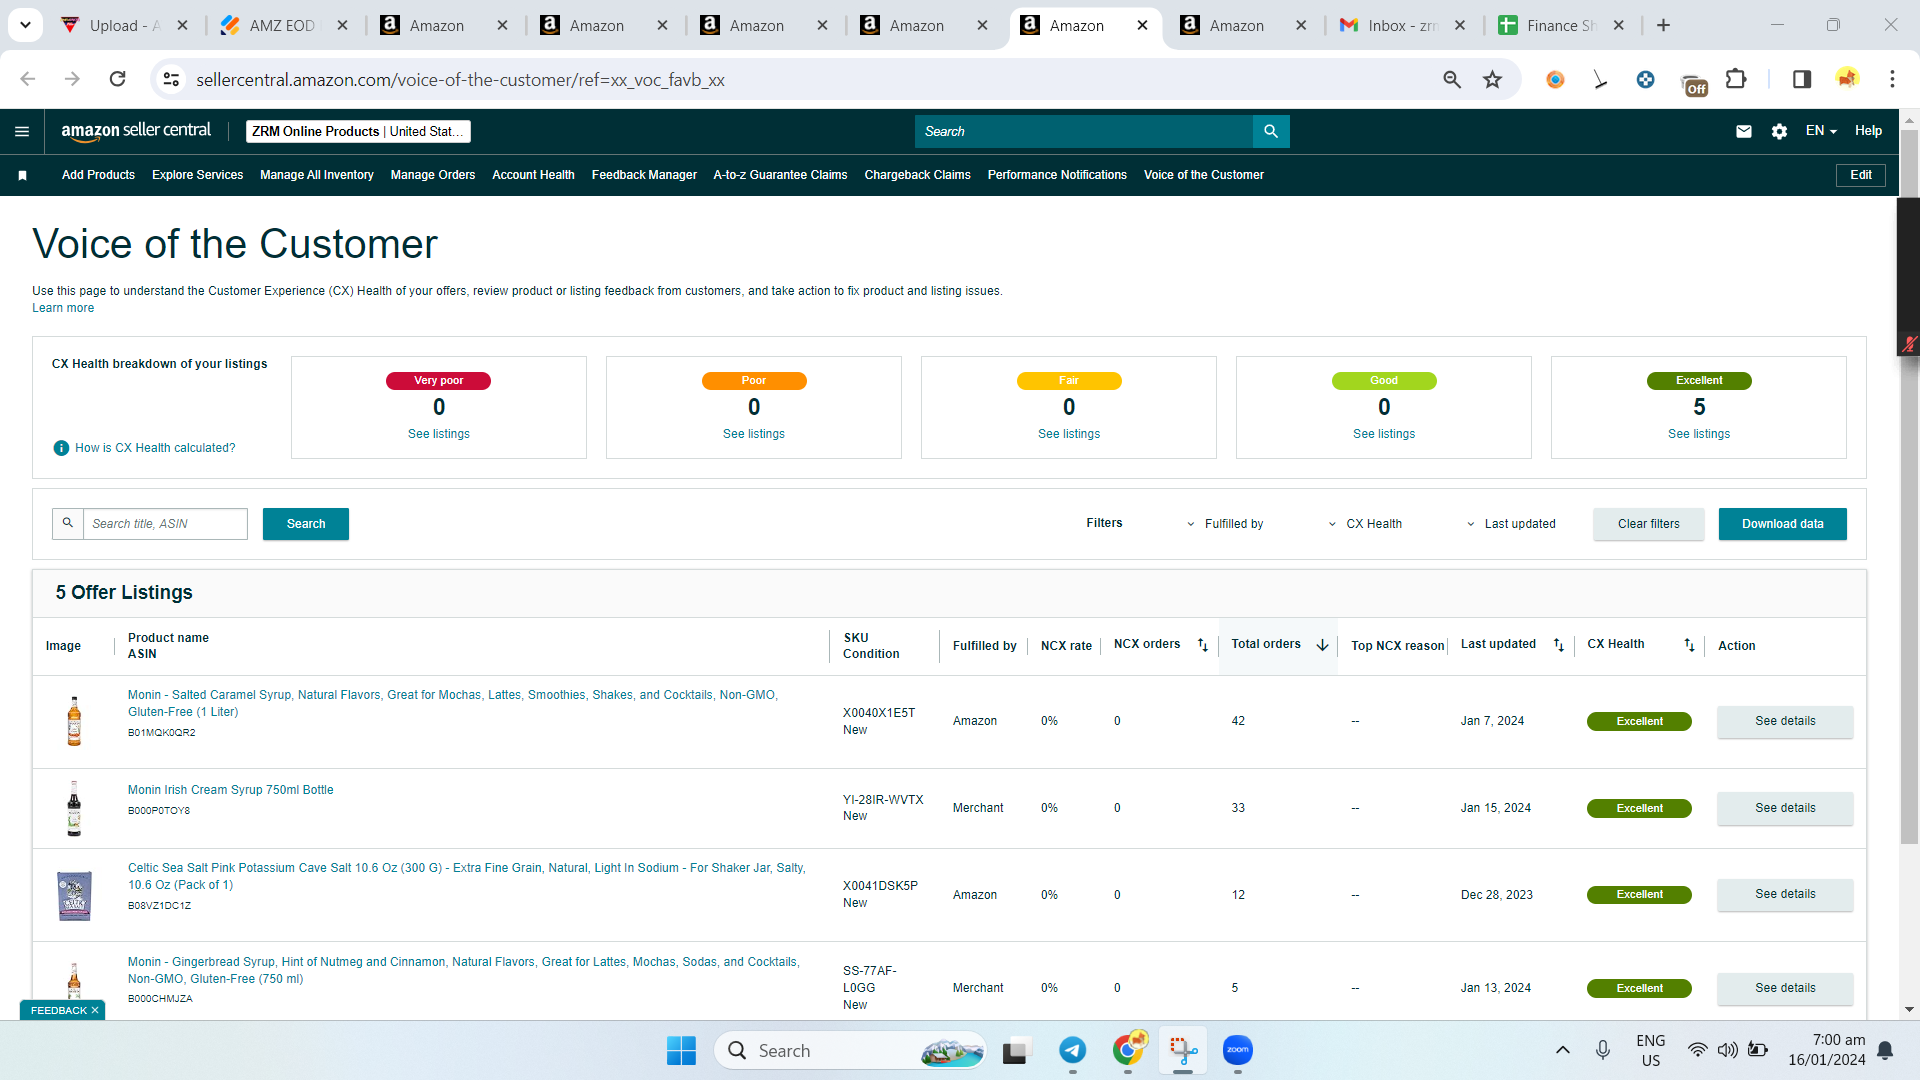
Task: Sort by NCX orders column arrows
Action: click(x=1203, y=645)
